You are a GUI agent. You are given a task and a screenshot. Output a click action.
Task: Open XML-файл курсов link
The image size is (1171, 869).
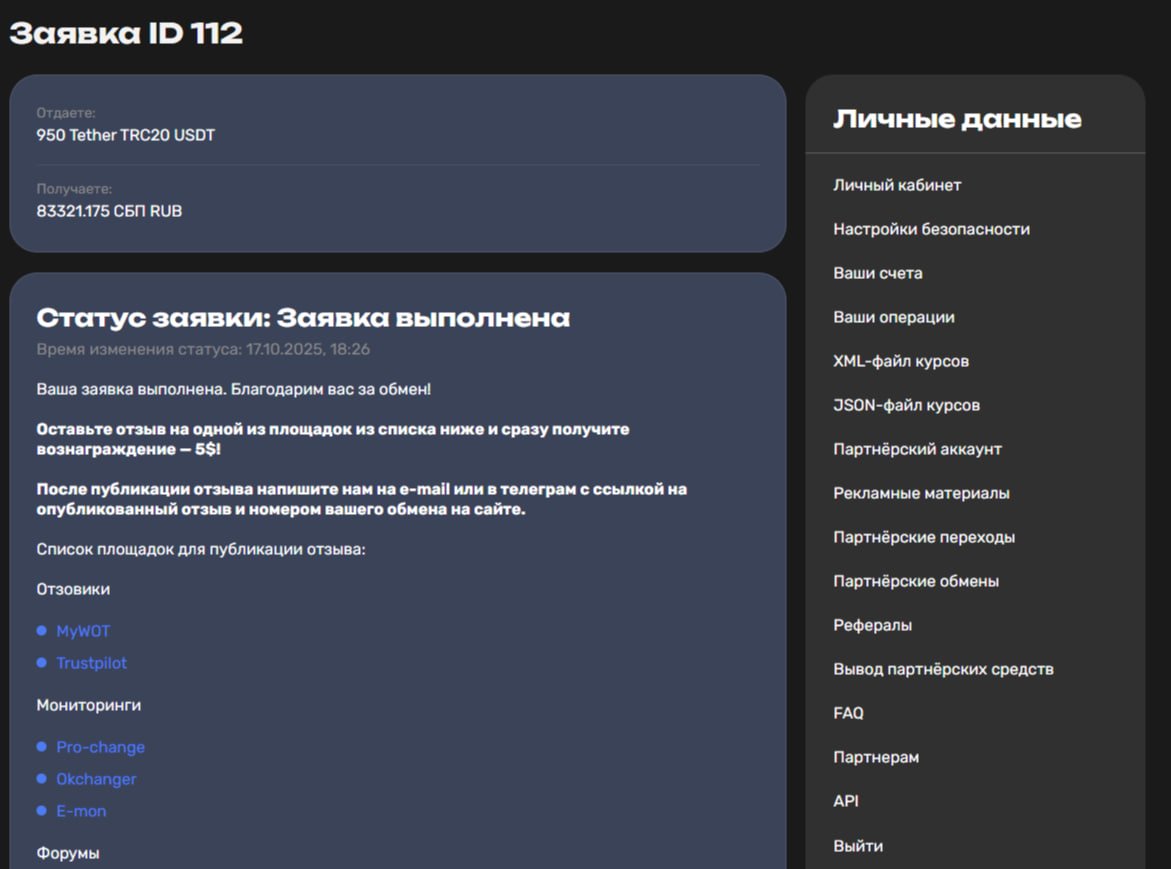coord(900,361)
